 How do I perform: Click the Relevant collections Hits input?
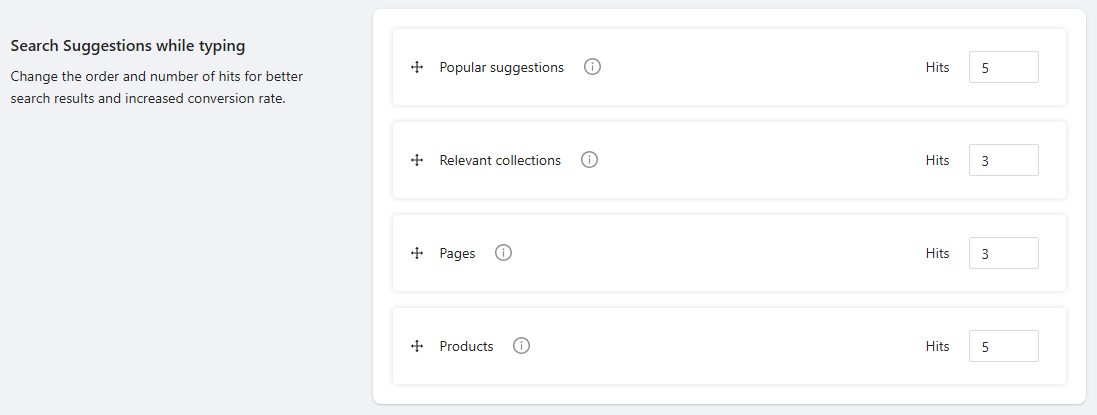coord(1003,160)
